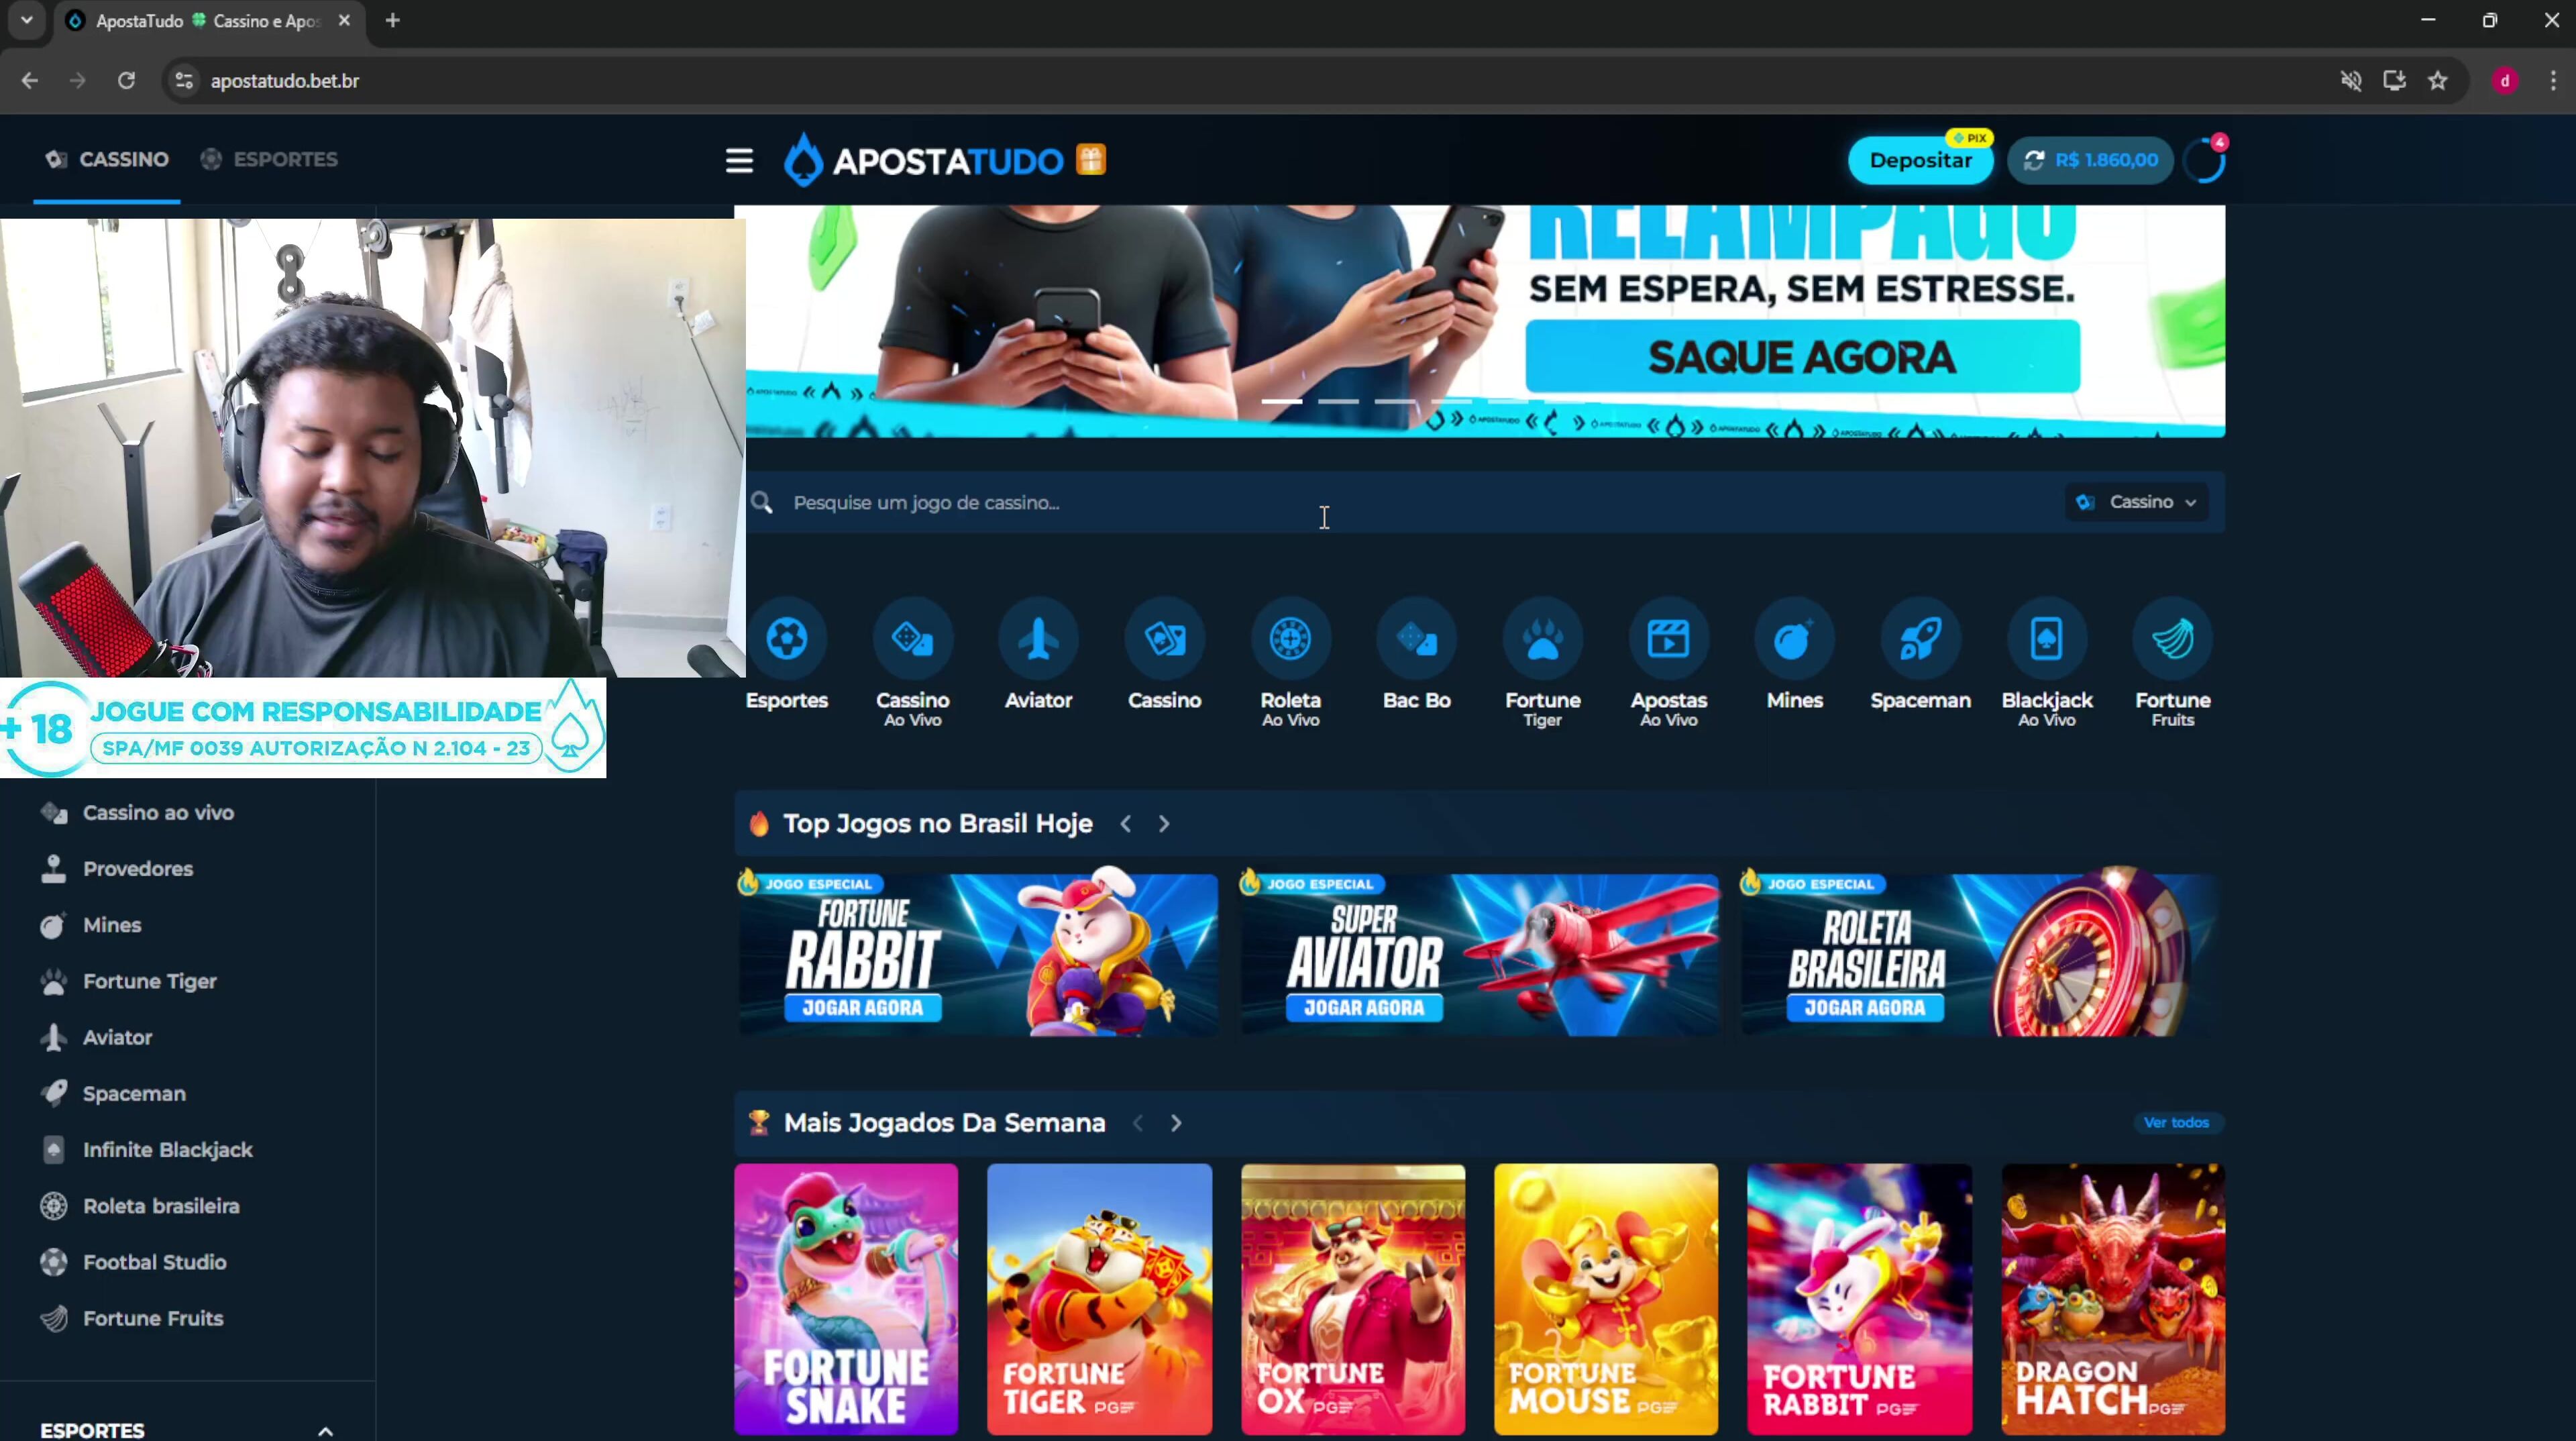
Task: Open the Fortune Ox game thumbnail
Action: pyautogui.click(x=1353, y=1298)
